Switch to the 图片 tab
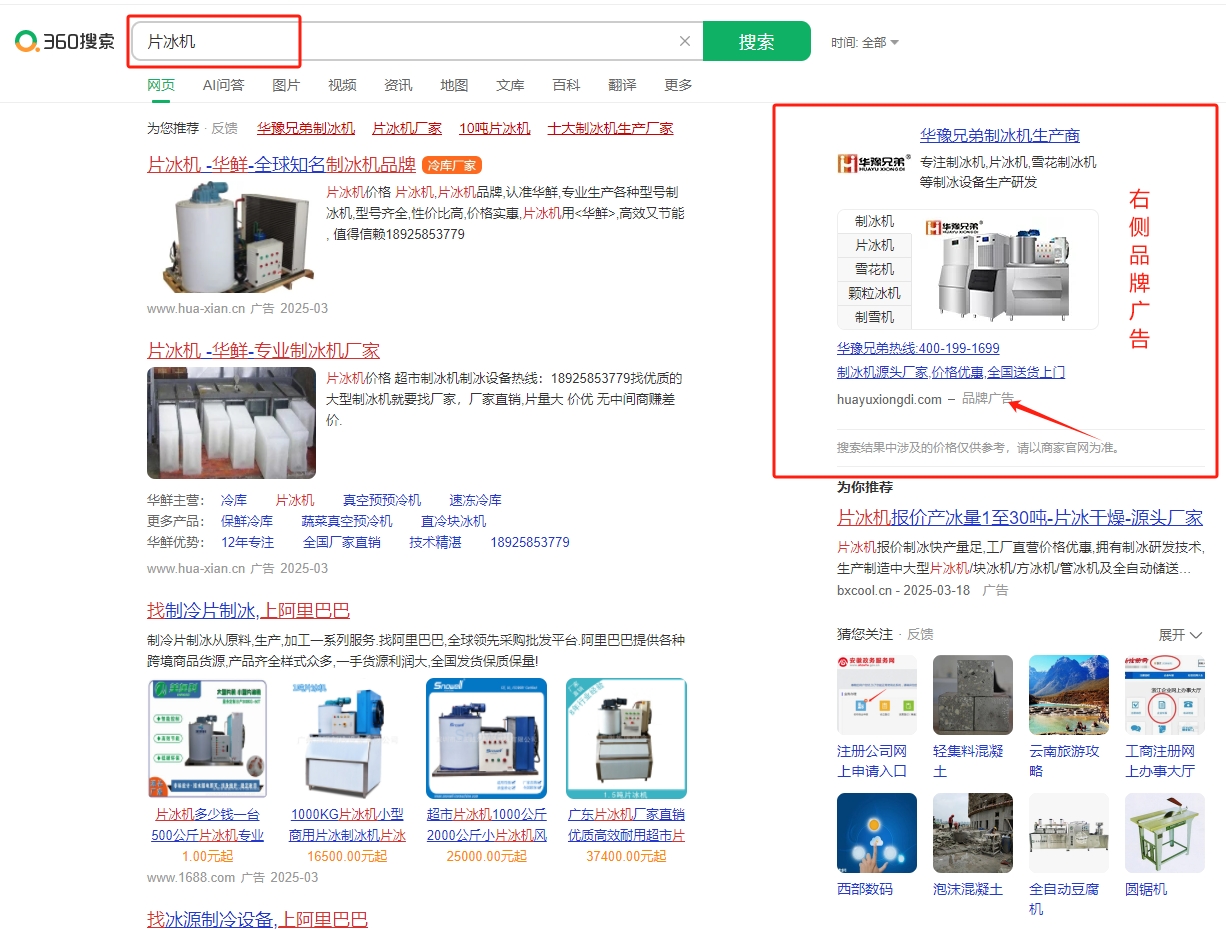 [x=286, y=85]
